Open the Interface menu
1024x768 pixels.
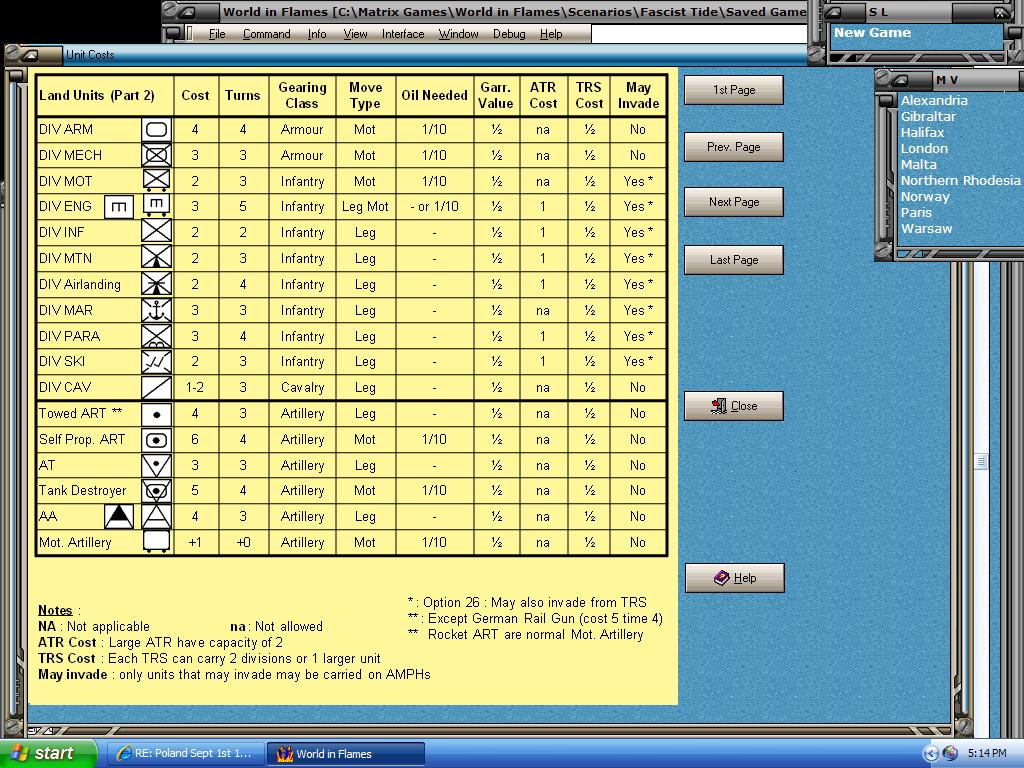click(403, 34)
